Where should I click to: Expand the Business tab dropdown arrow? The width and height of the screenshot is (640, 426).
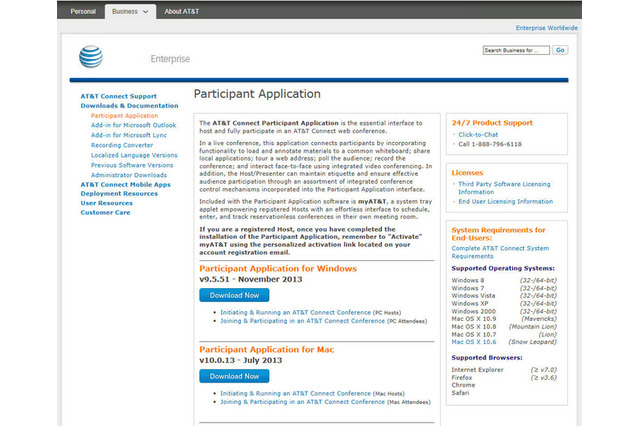point(145,12)
